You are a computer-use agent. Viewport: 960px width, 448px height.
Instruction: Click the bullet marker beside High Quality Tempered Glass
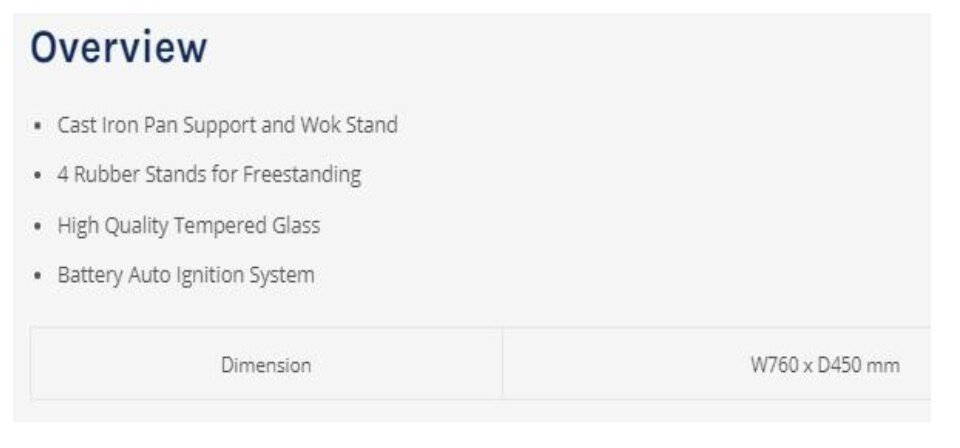(38, 226)
